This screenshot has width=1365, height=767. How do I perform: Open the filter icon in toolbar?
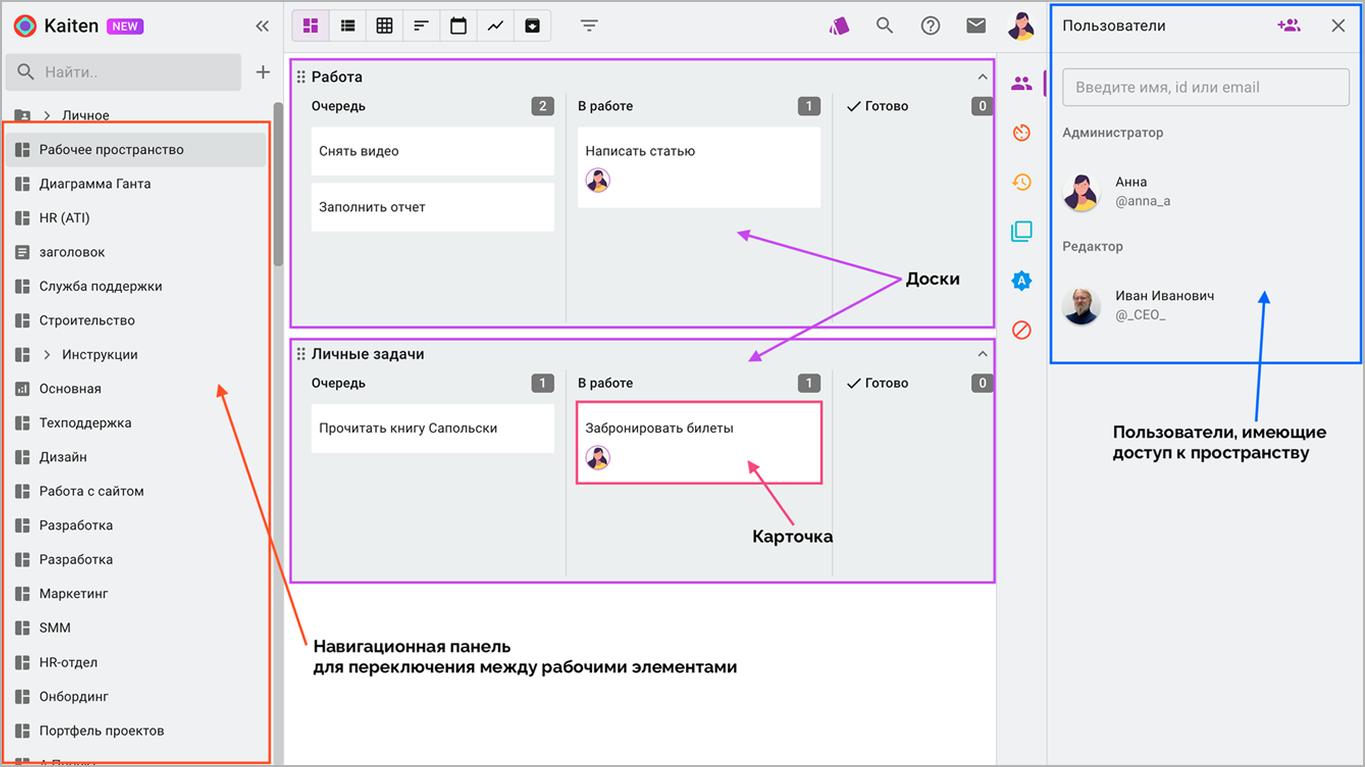589,26
